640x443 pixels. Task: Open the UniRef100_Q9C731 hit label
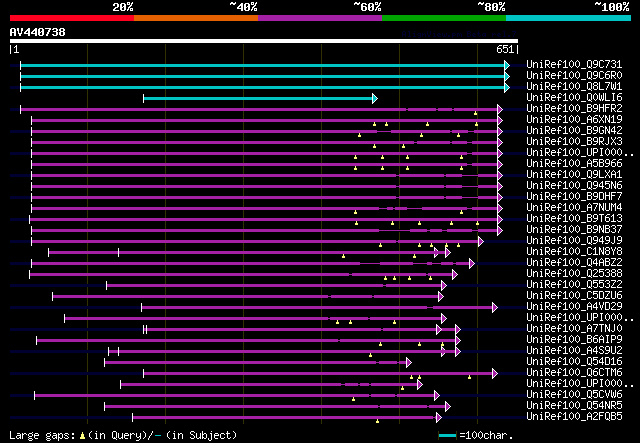click(574, 65)
